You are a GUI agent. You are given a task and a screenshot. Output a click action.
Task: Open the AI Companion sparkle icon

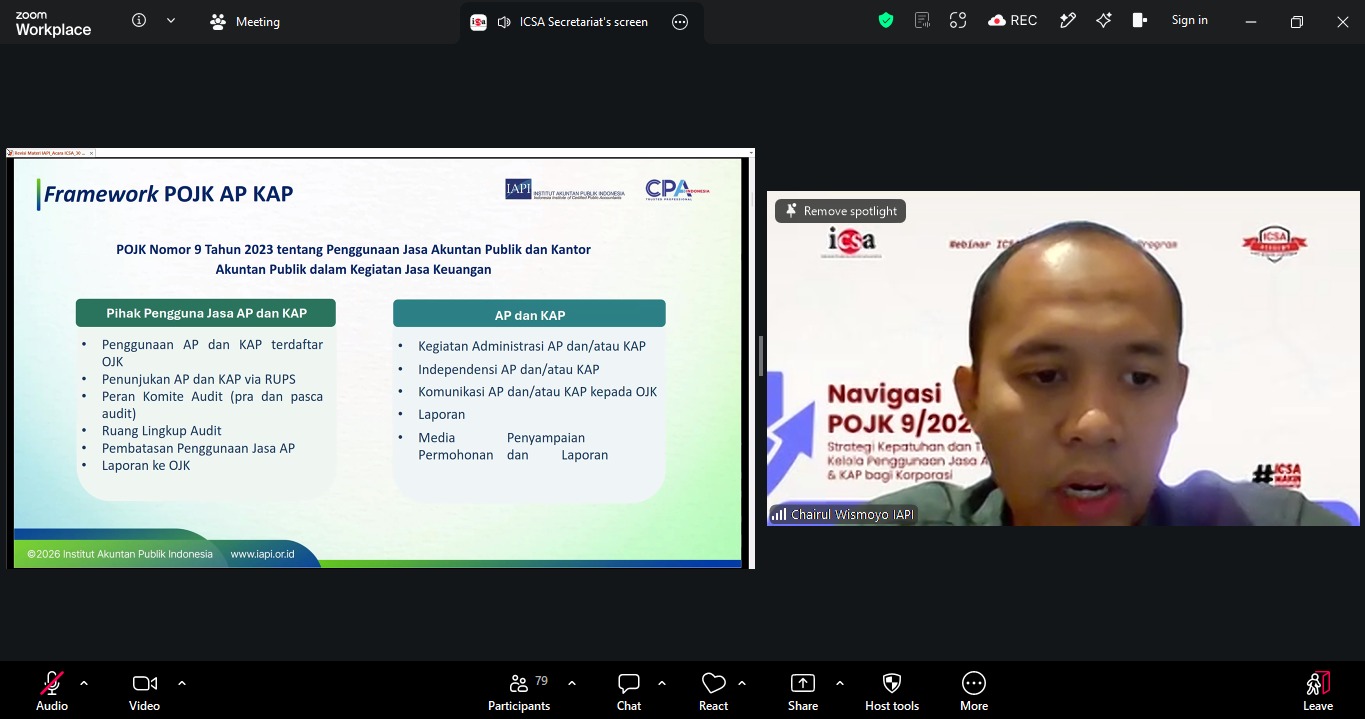(x=1104, y=20)
